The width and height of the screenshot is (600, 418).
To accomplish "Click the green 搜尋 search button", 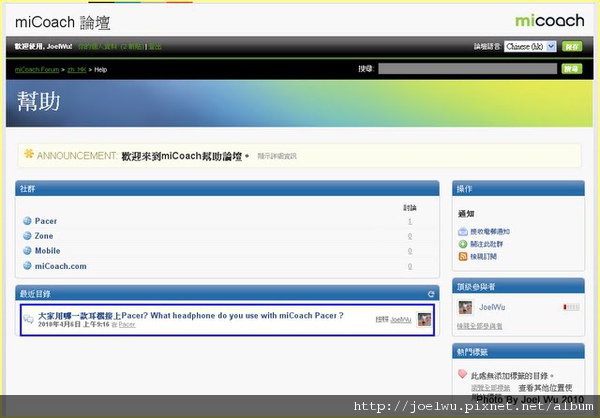I will (572, 69).
